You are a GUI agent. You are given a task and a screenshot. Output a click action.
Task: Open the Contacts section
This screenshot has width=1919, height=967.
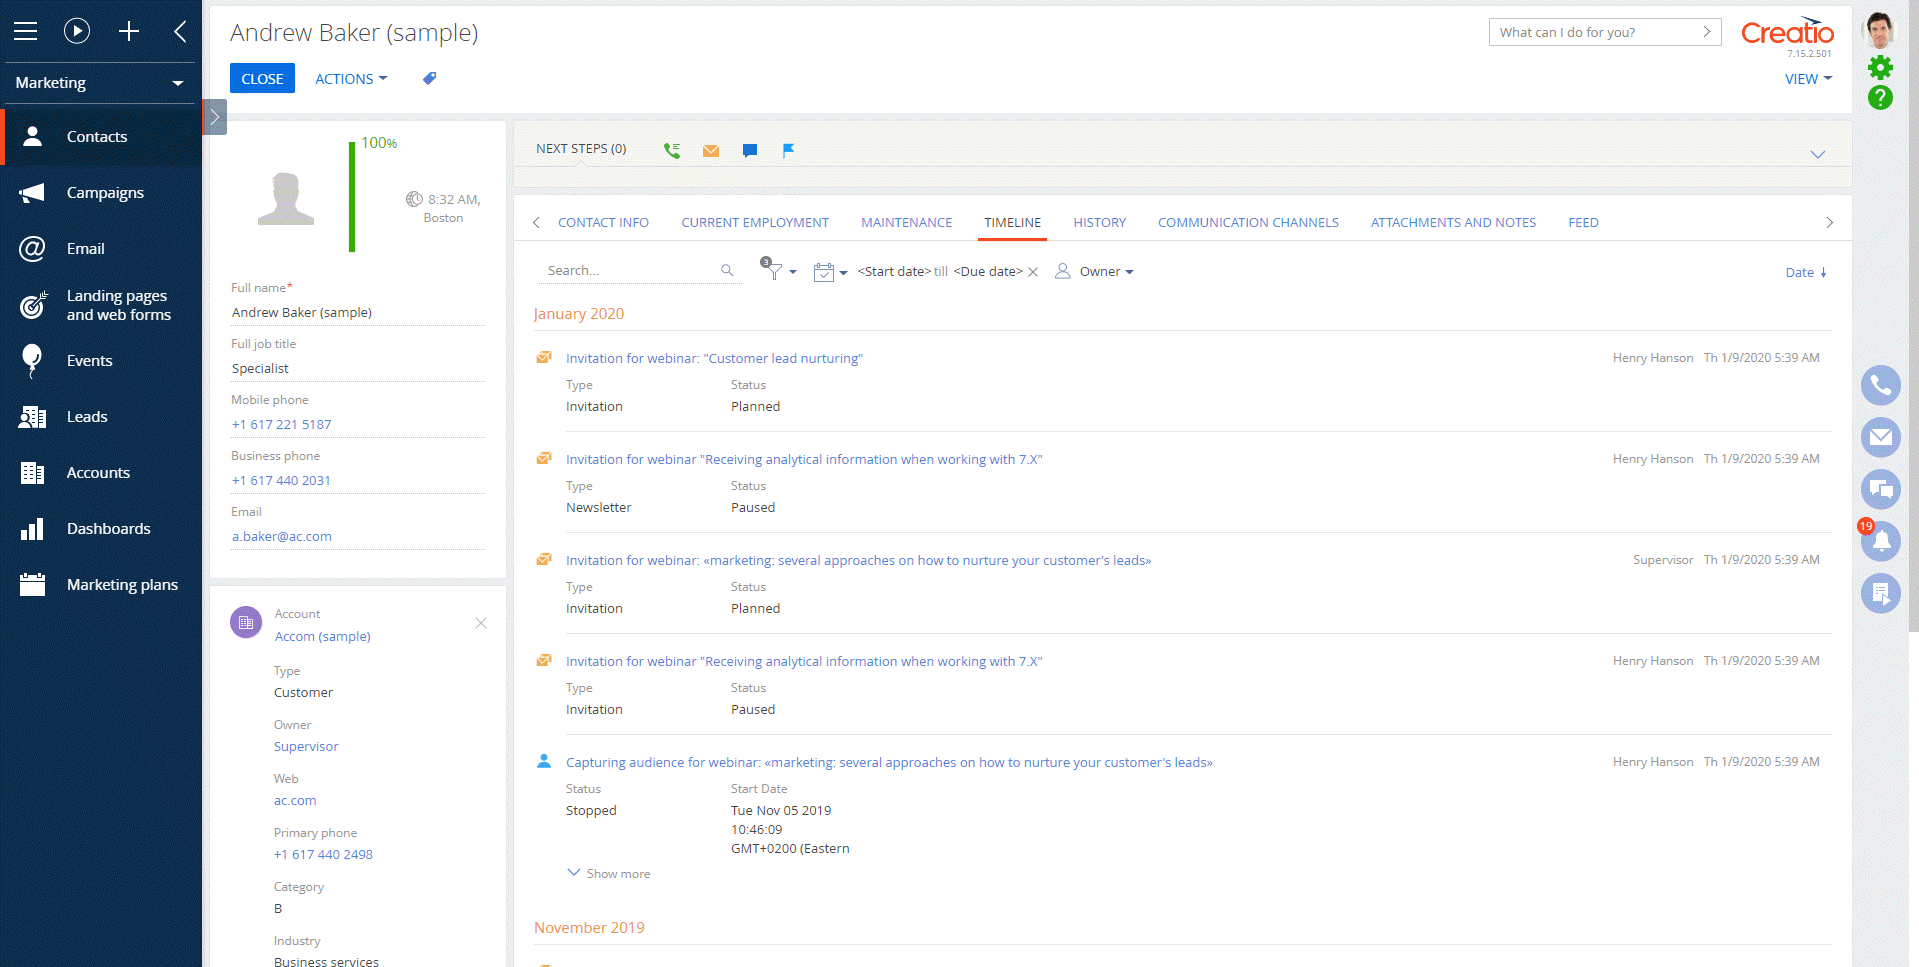click(101, 137)
